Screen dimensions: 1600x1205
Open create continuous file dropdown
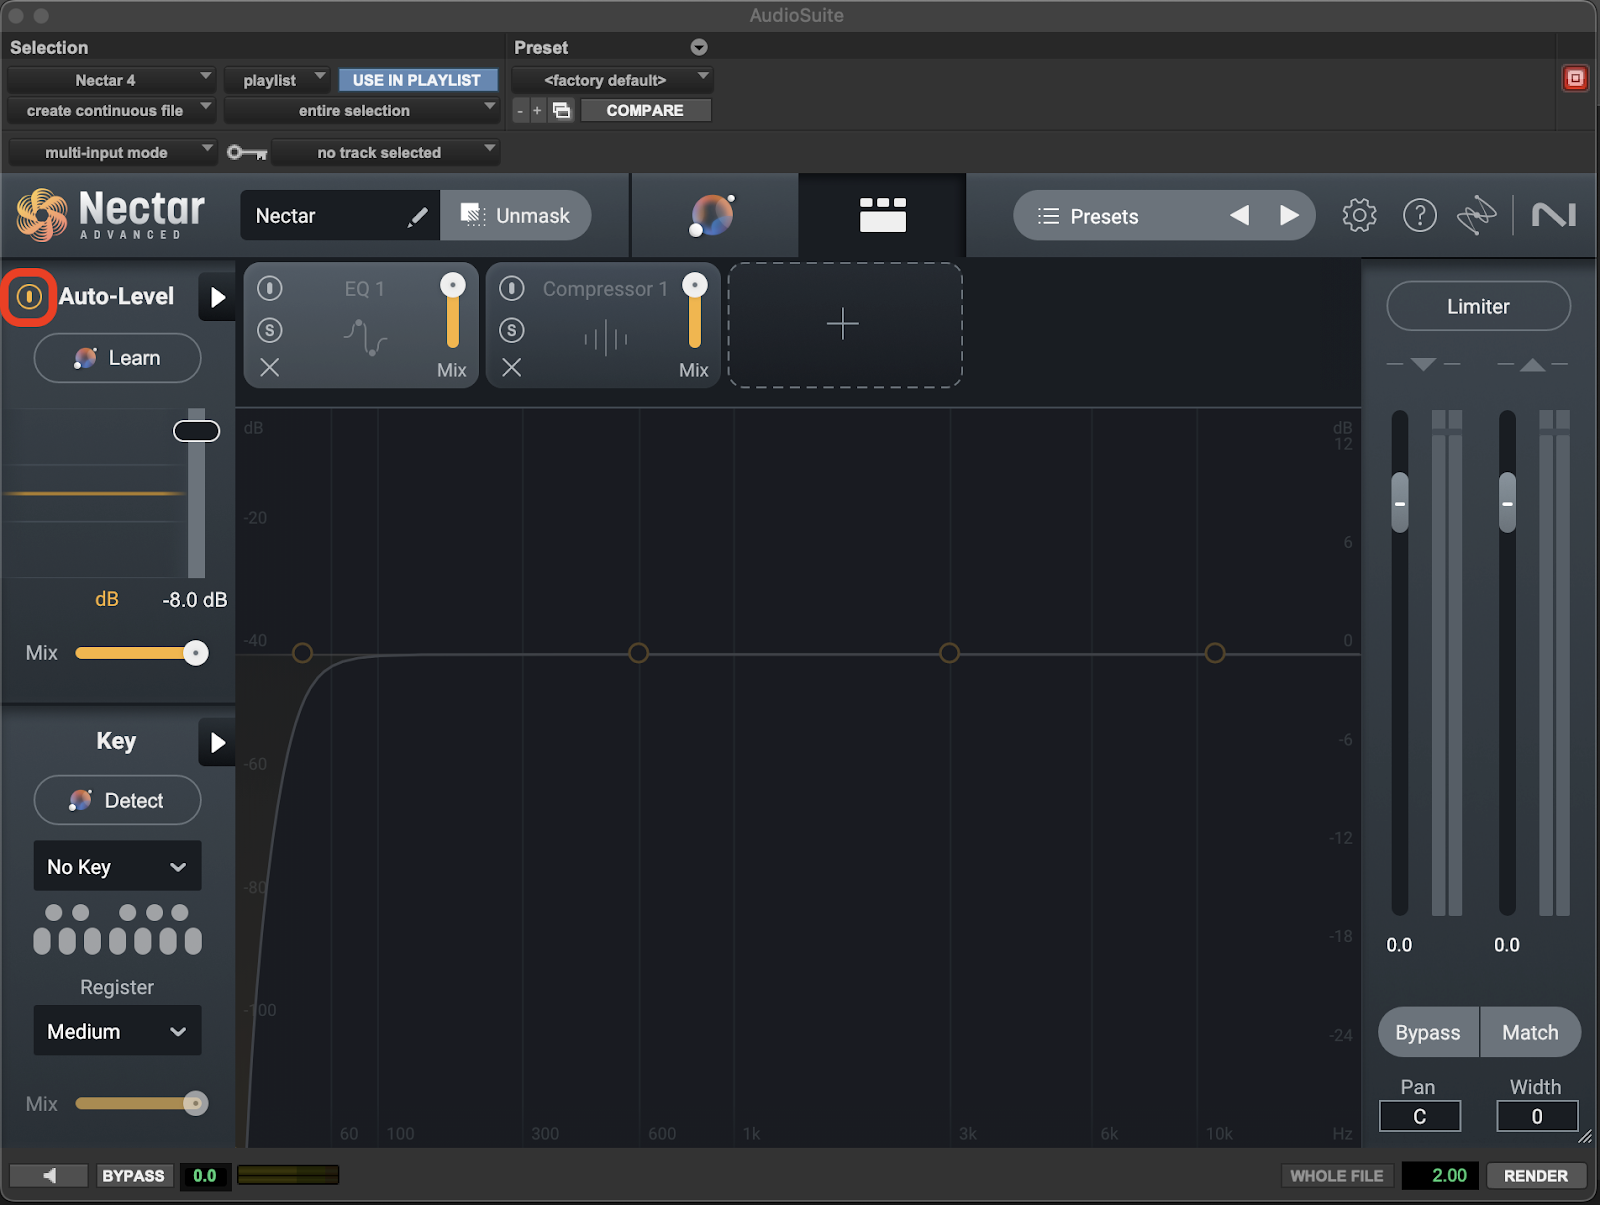point(111,110)
